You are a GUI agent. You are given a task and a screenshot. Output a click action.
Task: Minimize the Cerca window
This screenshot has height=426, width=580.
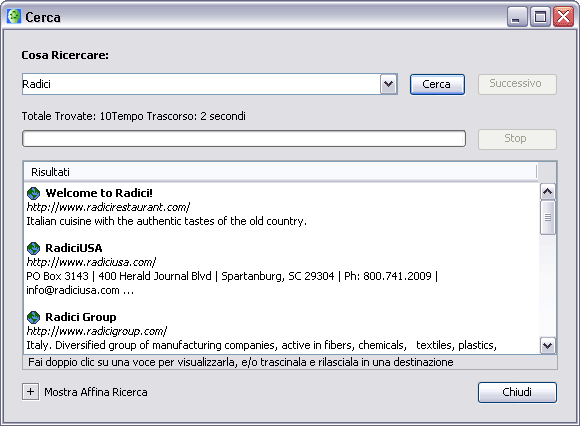[517, 17]
